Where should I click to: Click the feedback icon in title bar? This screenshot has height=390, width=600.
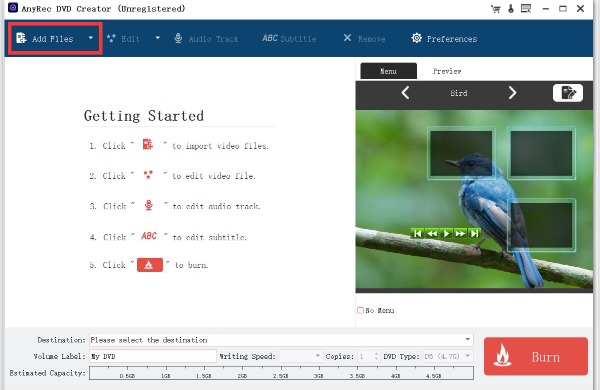coord(526,8)
